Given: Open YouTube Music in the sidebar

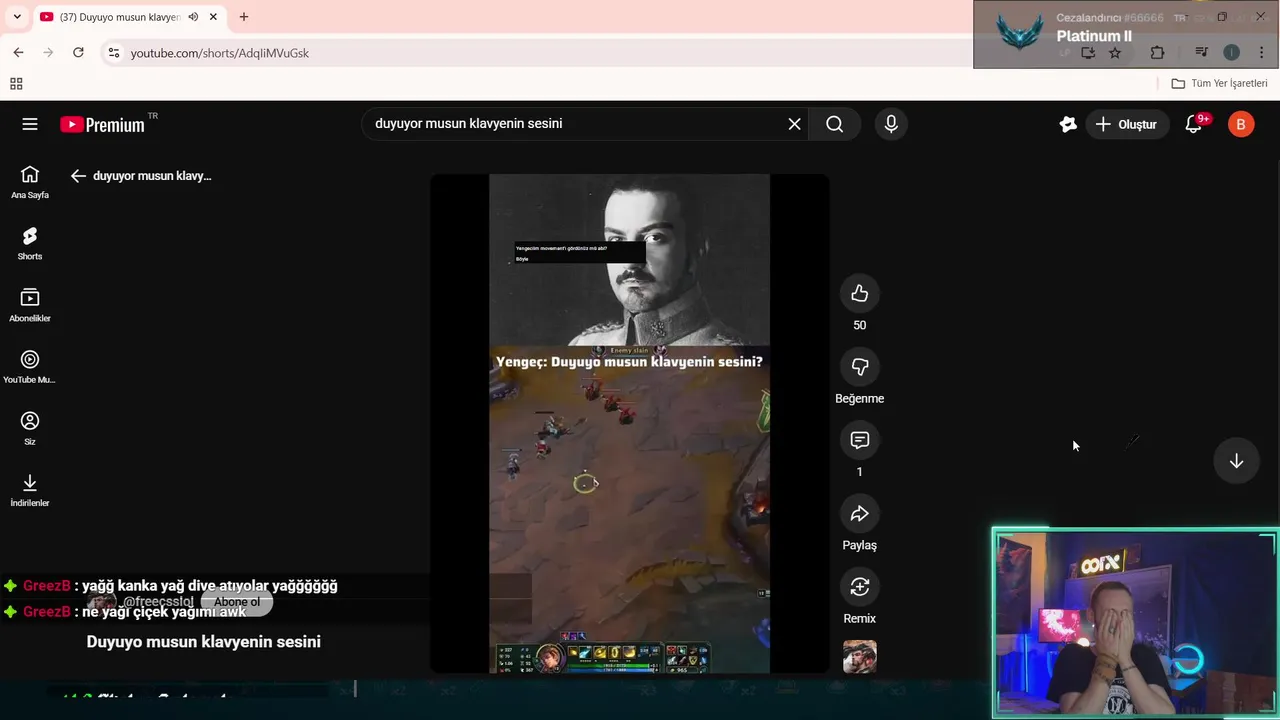Looking at the screenshot, I should click(x=30, y=367).
